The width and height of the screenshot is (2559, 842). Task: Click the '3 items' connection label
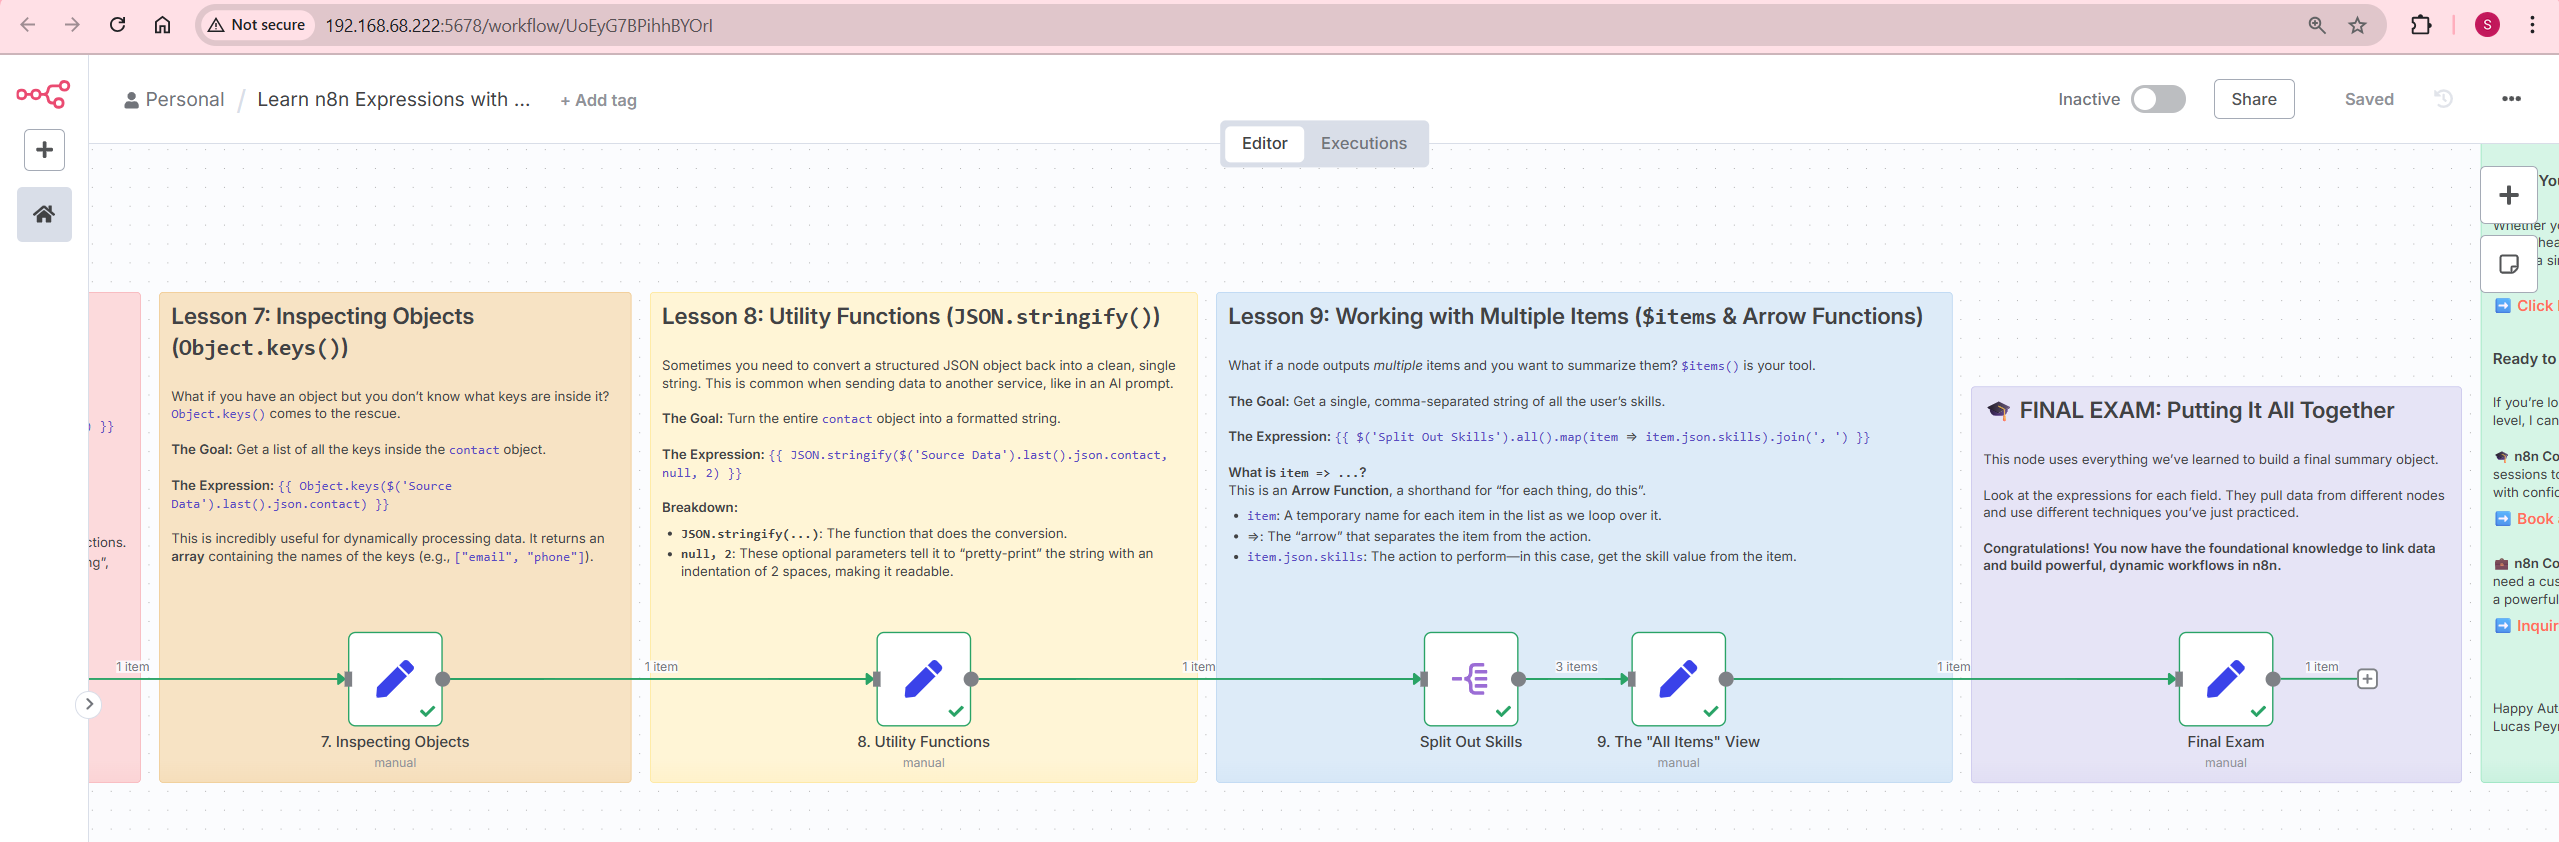pos(1576,667)
